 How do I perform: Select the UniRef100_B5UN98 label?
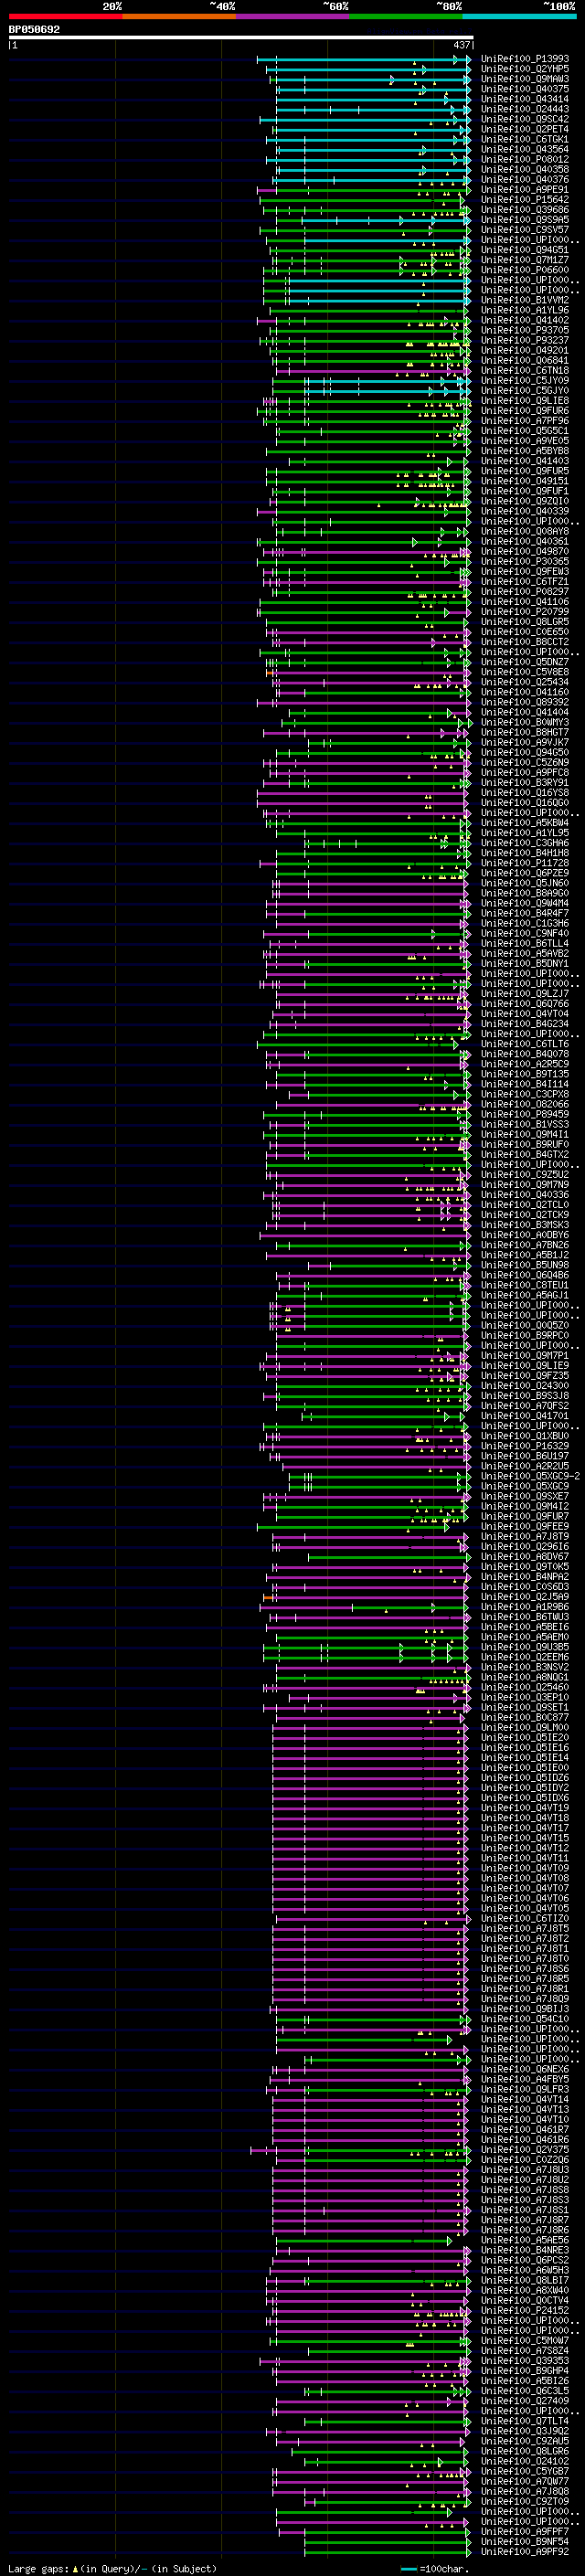point(525,1265)
